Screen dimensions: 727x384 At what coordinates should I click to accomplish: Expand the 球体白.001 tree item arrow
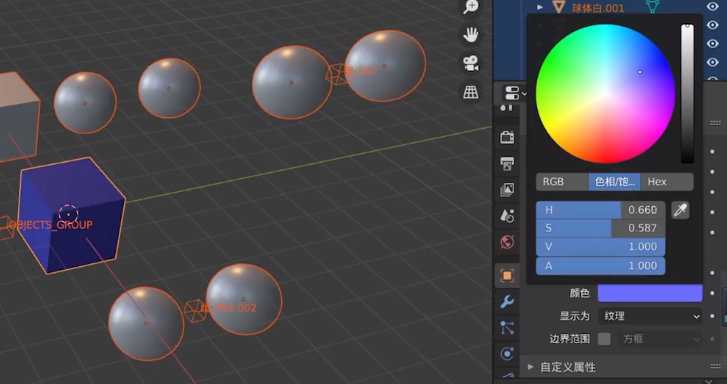point(540,7)
